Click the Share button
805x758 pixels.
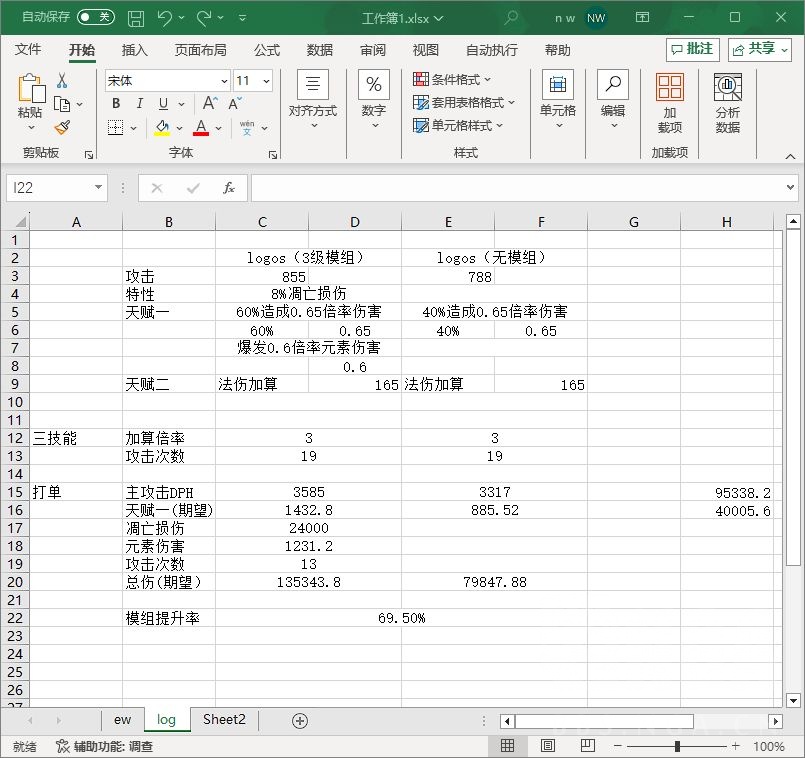click(758, 48)
